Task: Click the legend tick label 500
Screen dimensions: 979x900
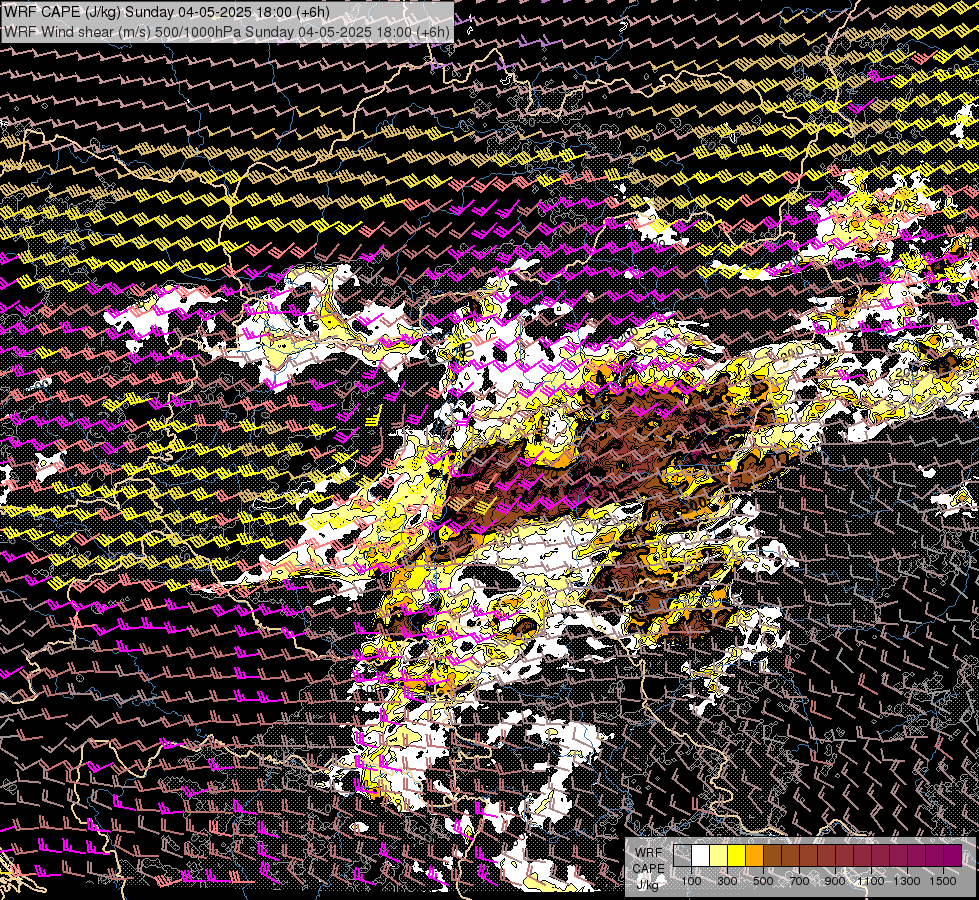Action: [763, 881]
